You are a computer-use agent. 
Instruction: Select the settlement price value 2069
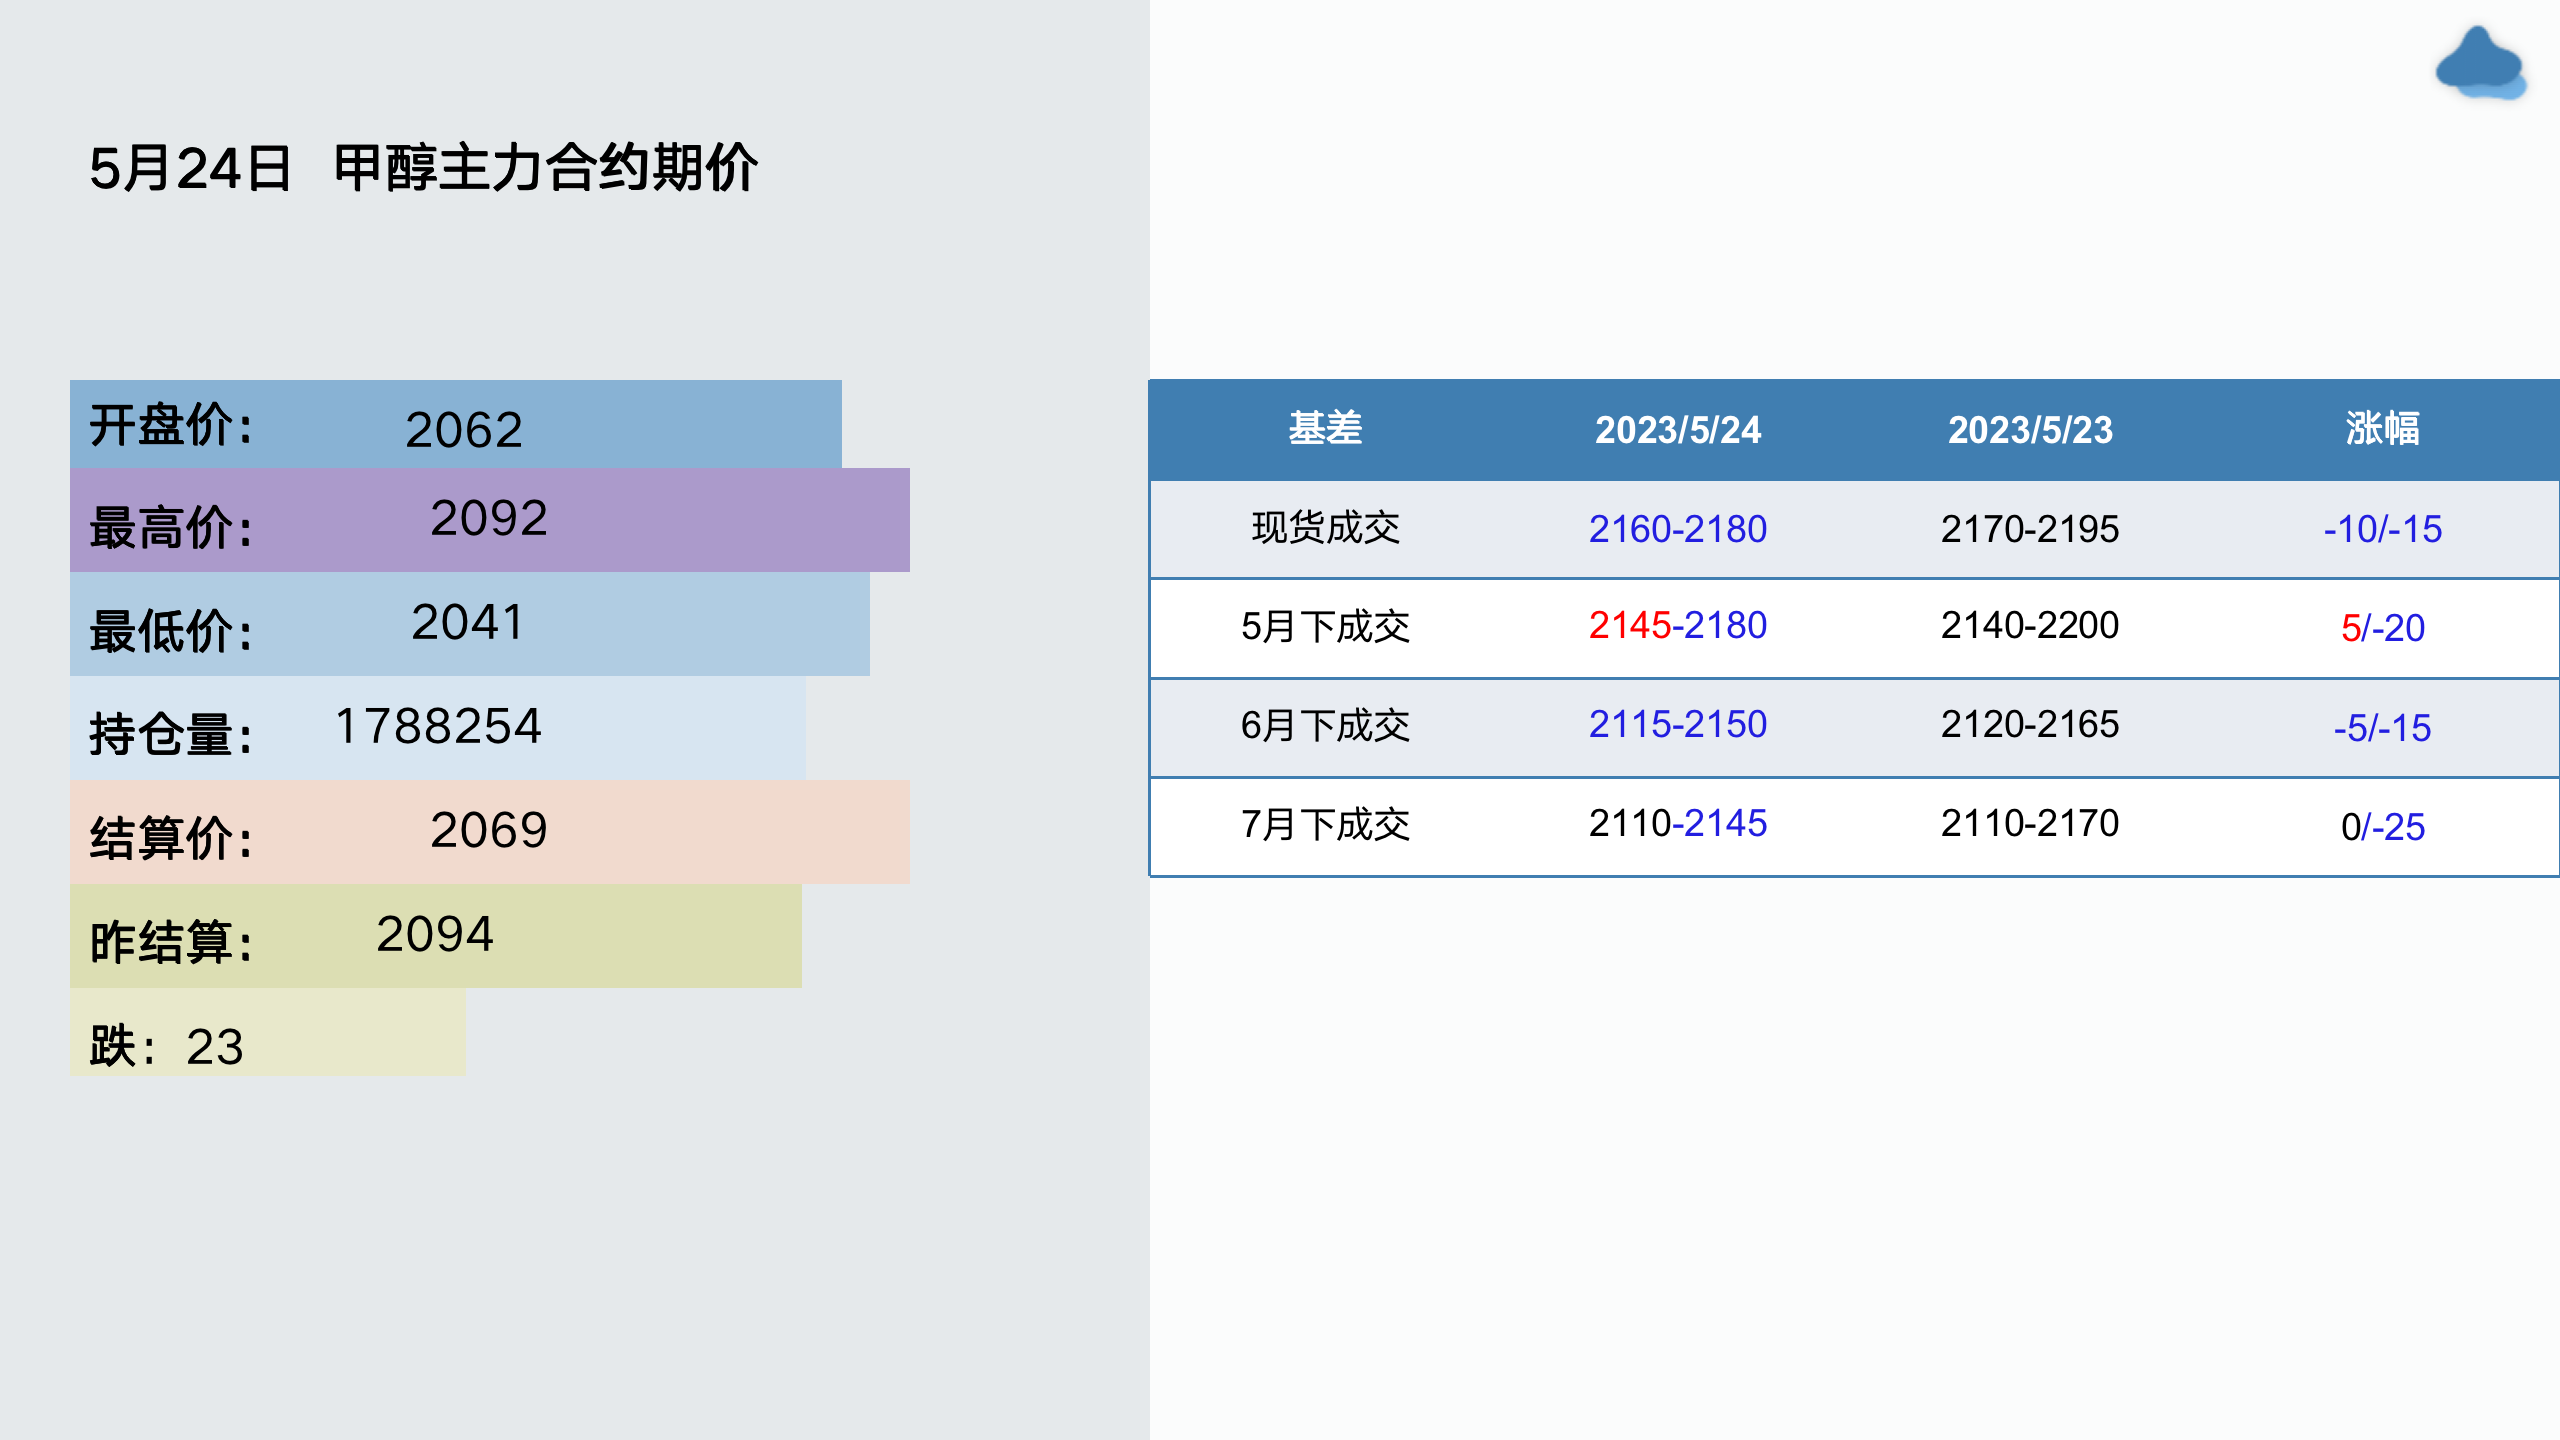pos(489,830)
